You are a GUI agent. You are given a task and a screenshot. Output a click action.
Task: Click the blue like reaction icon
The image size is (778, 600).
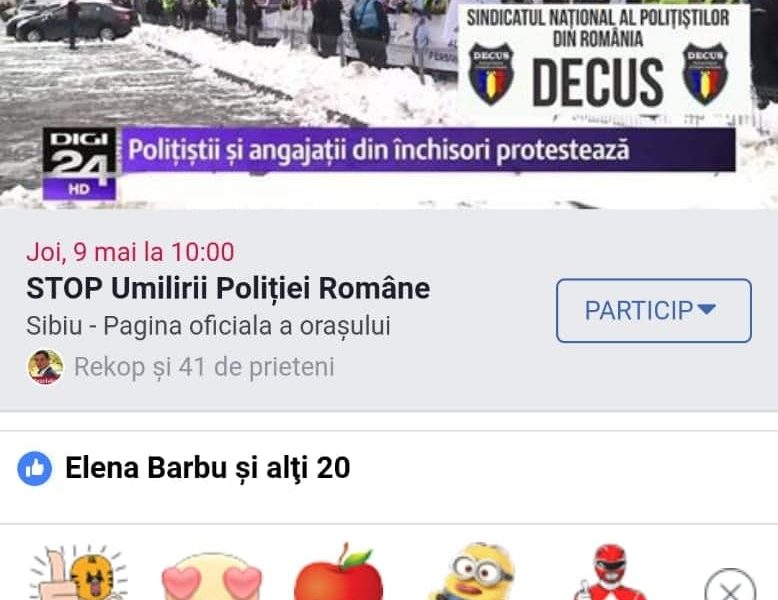pos(34,468)
